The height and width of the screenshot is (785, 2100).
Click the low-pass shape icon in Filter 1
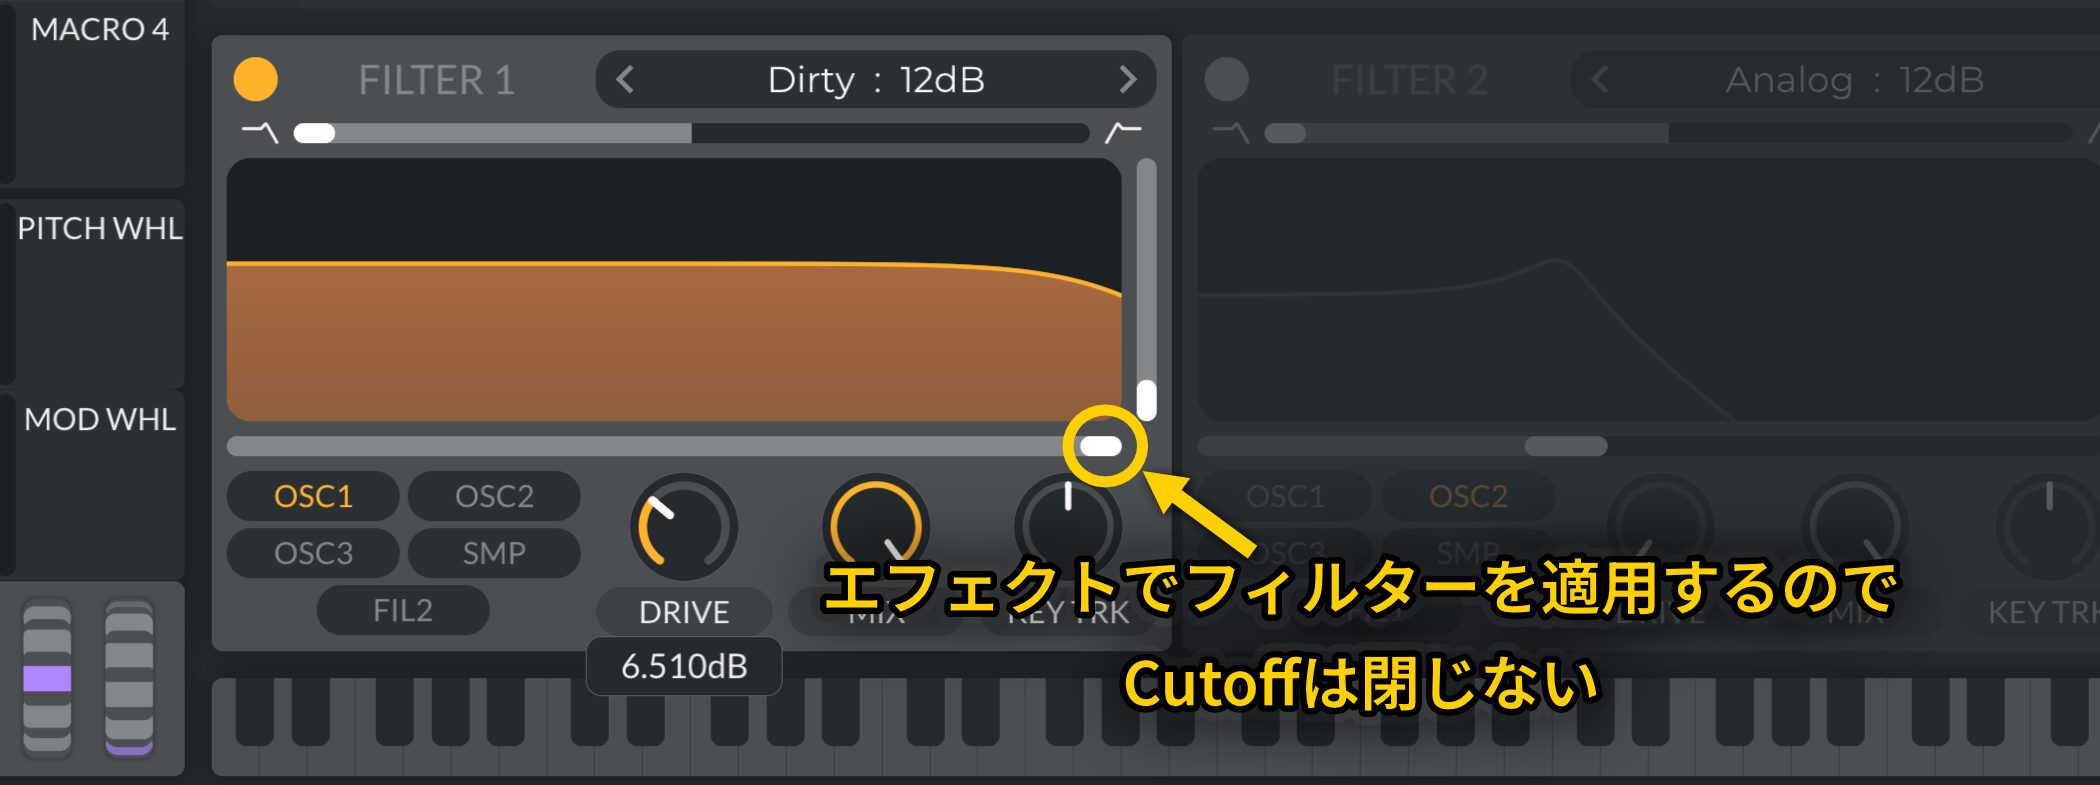(x=260, y=132)
